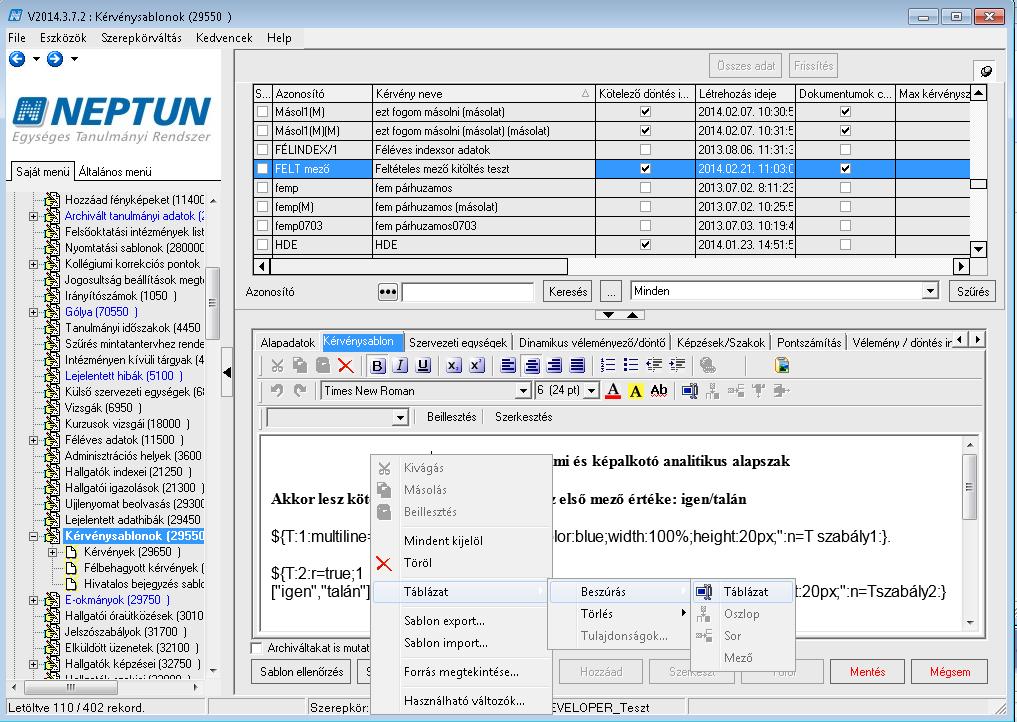
Task: Tick the checkbox of row femp0703
Action: pyautogui.click(x=262, y=226)
